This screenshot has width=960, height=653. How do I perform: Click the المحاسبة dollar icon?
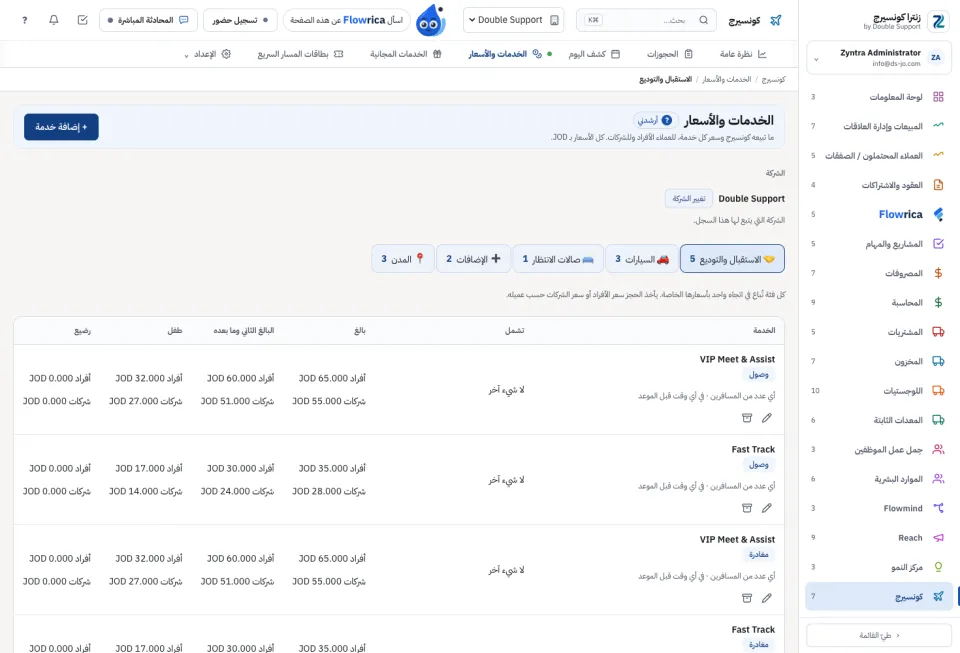pyautogui.click(x=938, y=302)
